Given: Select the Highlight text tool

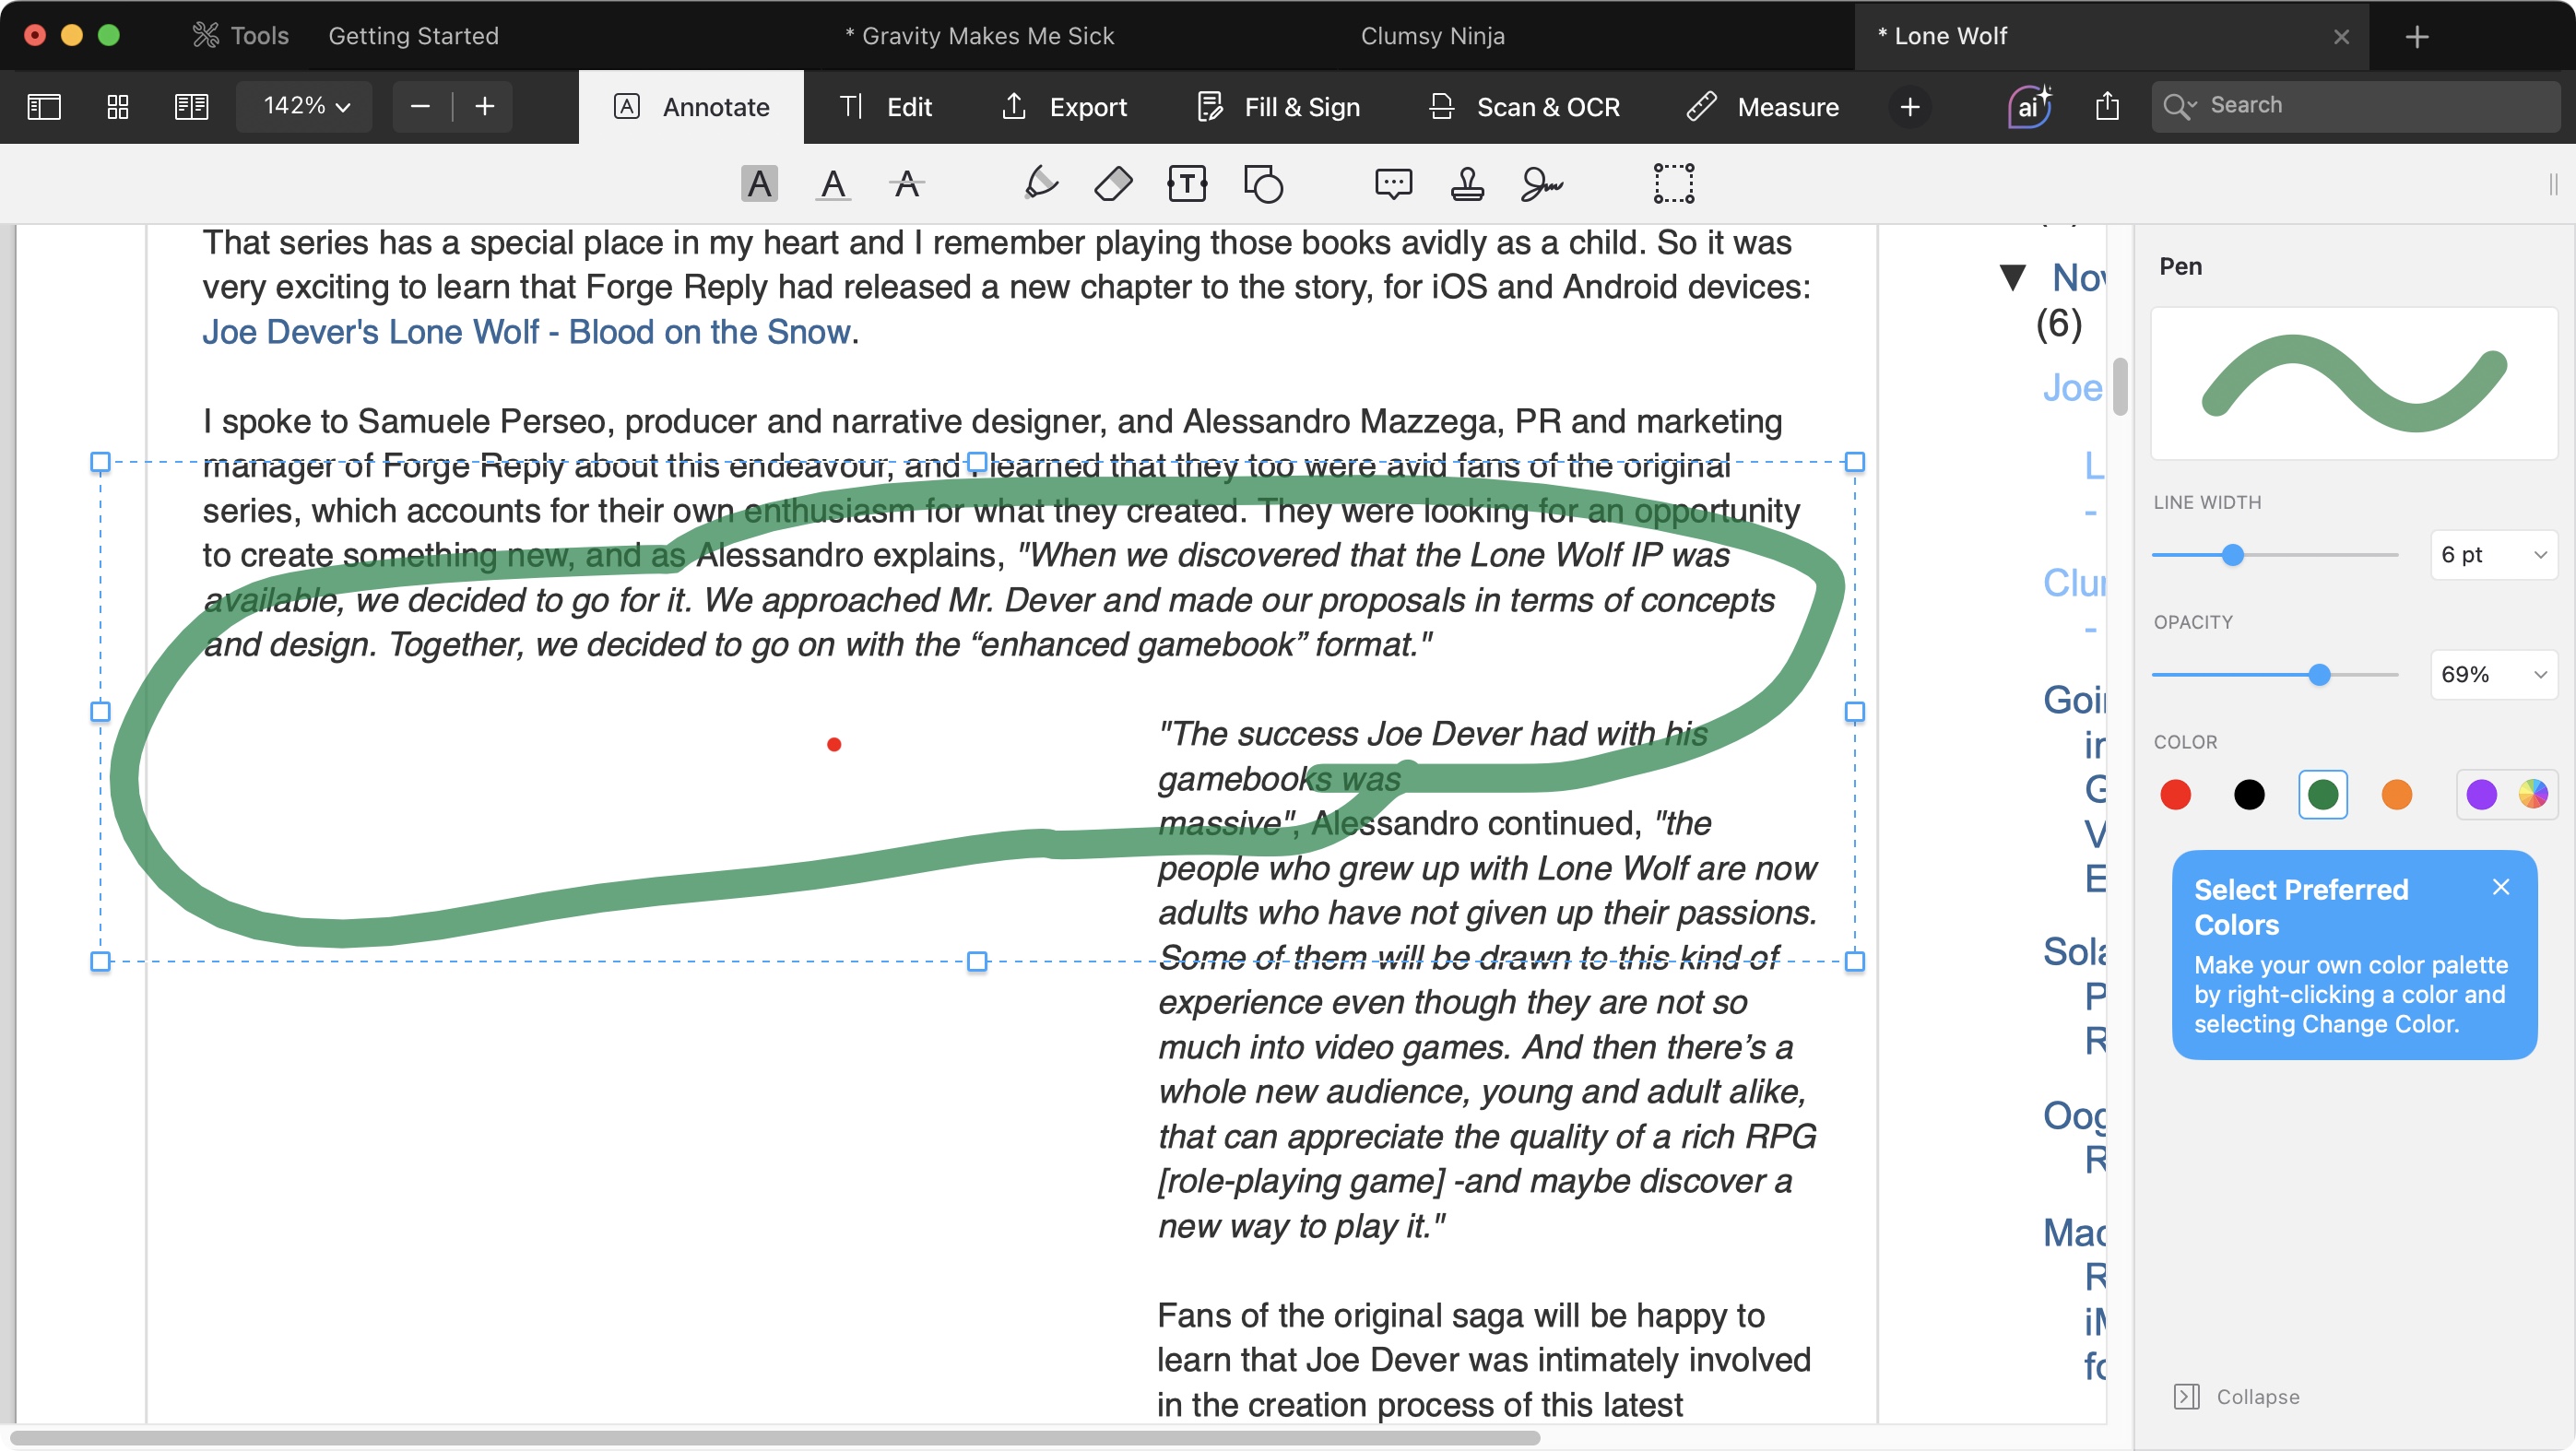Looking at the screenshot, I should [759, 184].
